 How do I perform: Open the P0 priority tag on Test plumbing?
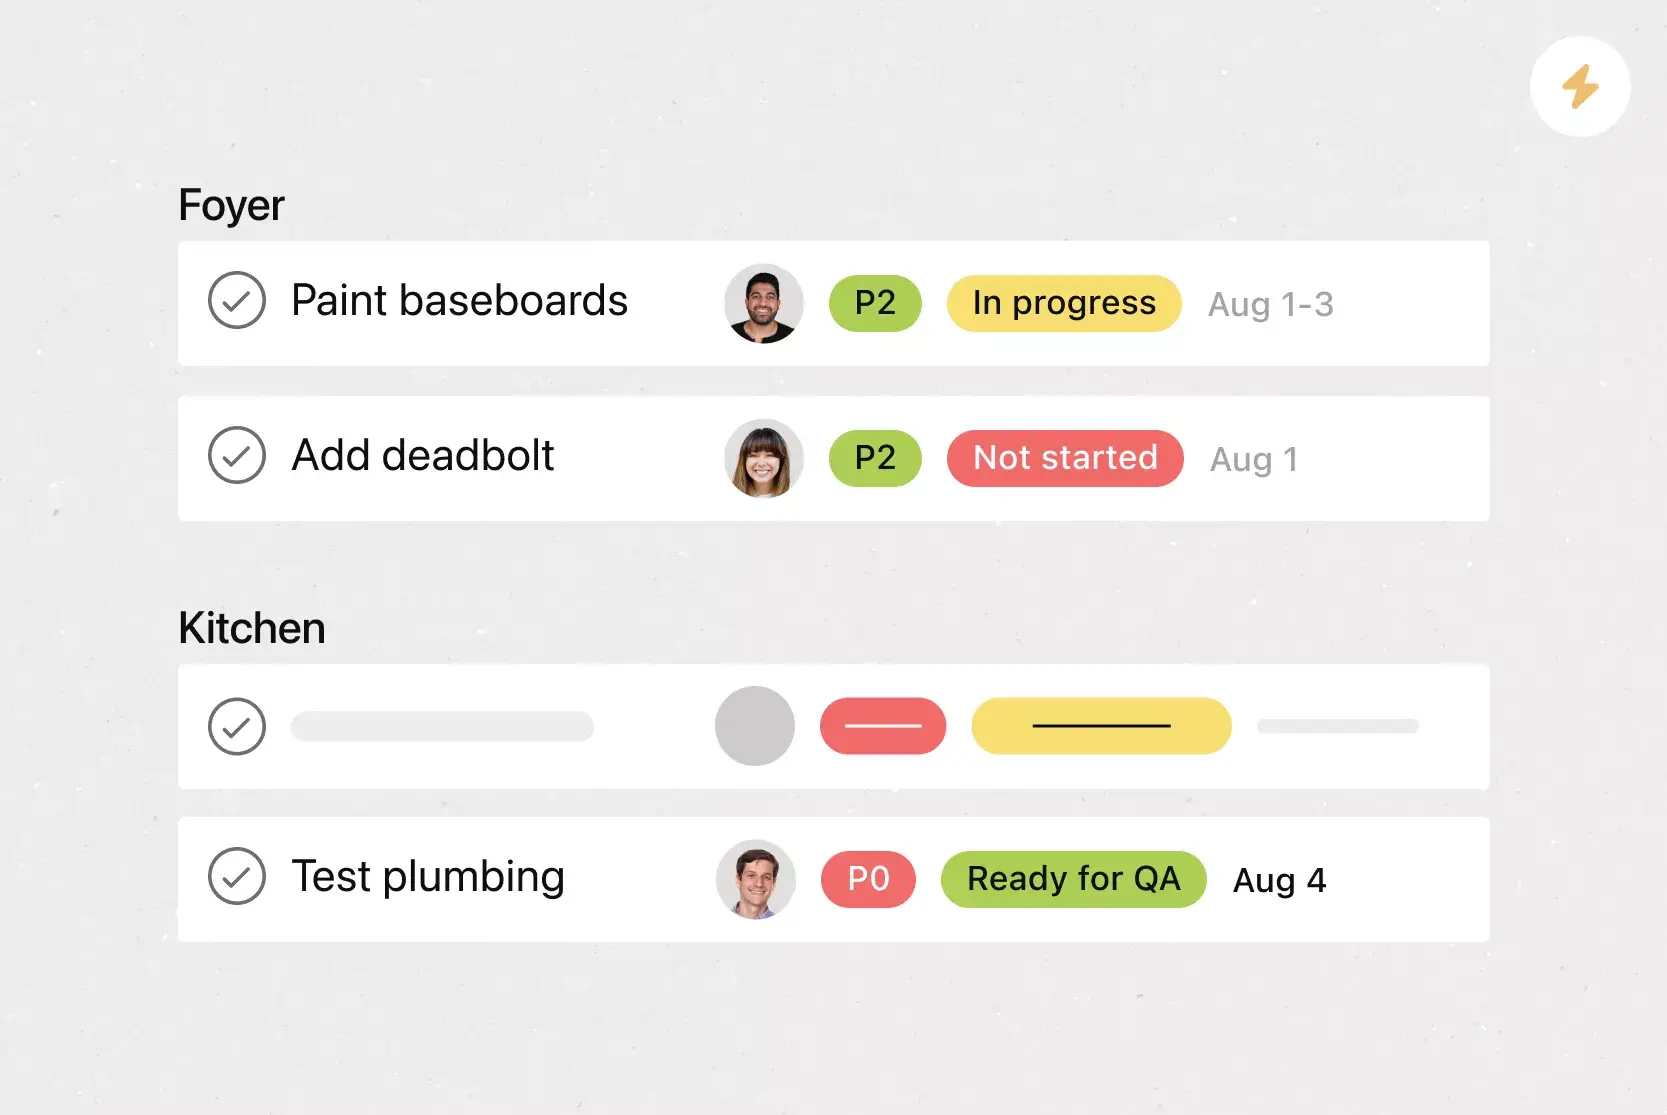point(868,879)
